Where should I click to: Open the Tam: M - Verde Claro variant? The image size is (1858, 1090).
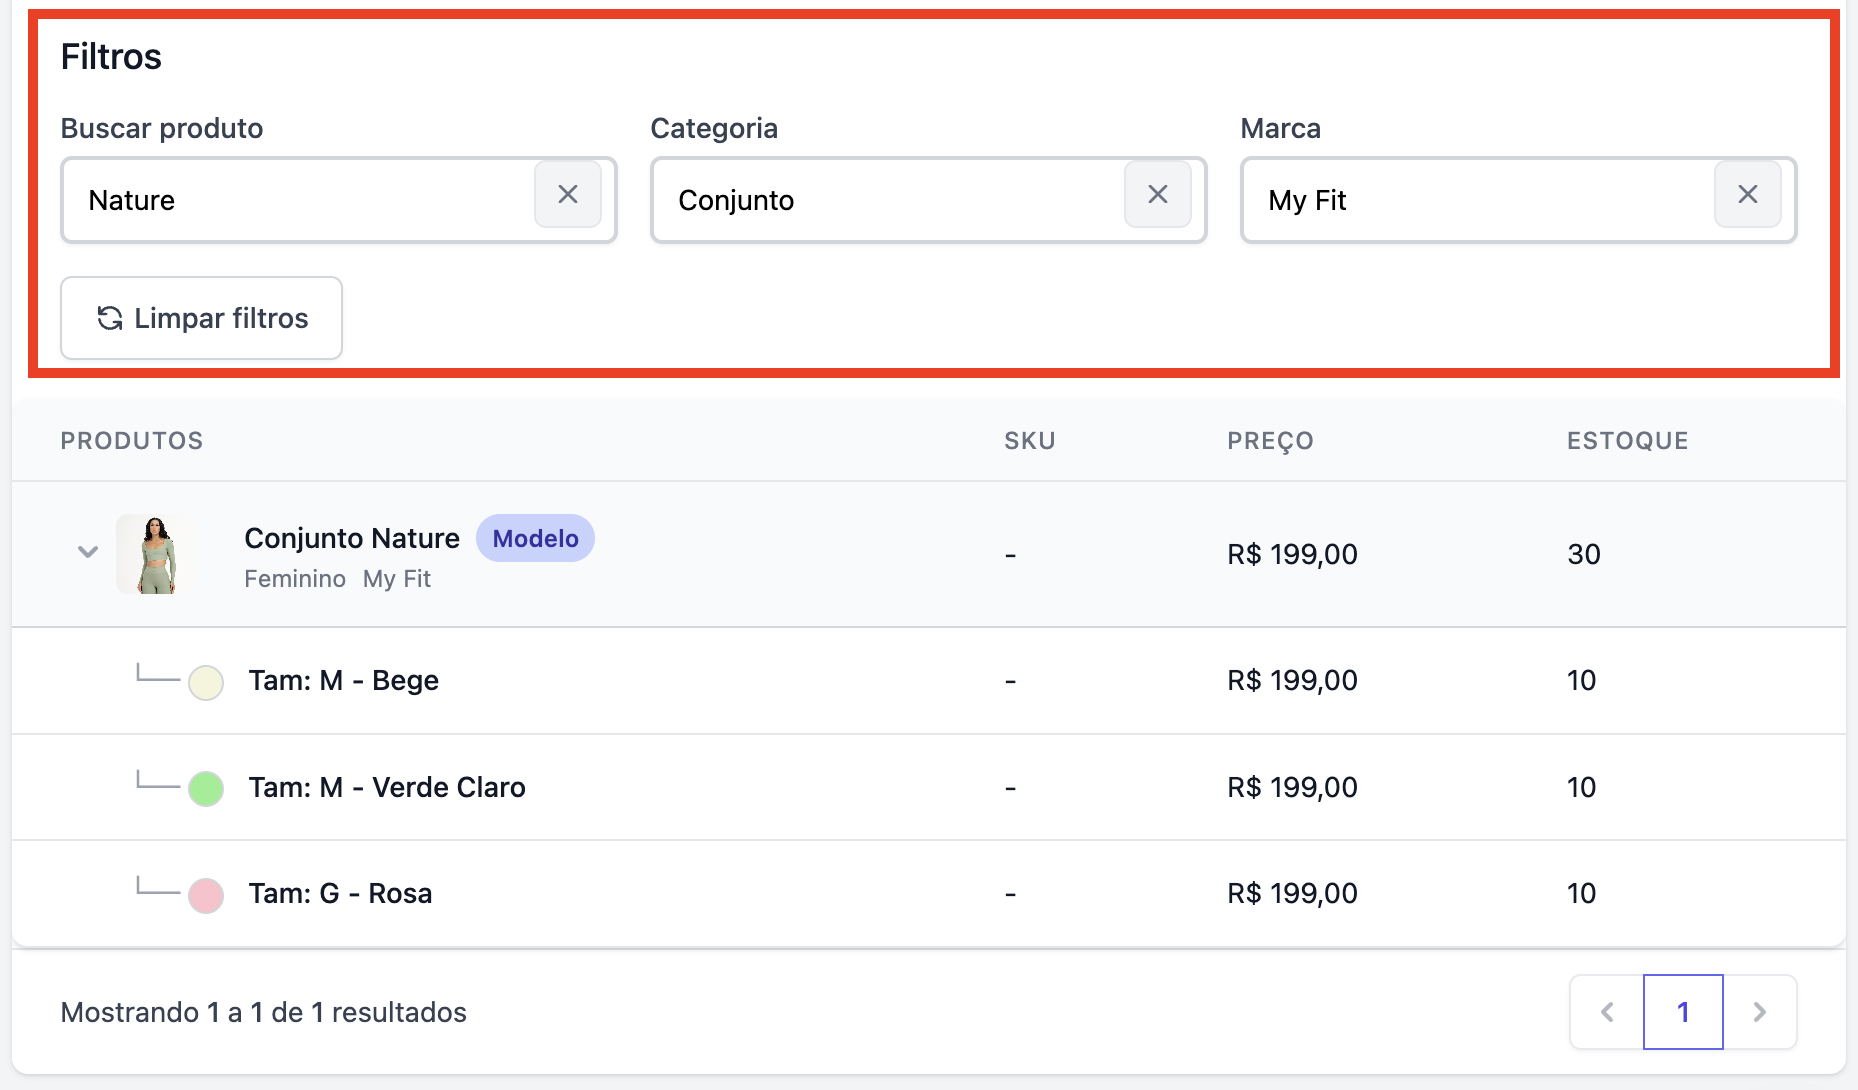[387, 788]
